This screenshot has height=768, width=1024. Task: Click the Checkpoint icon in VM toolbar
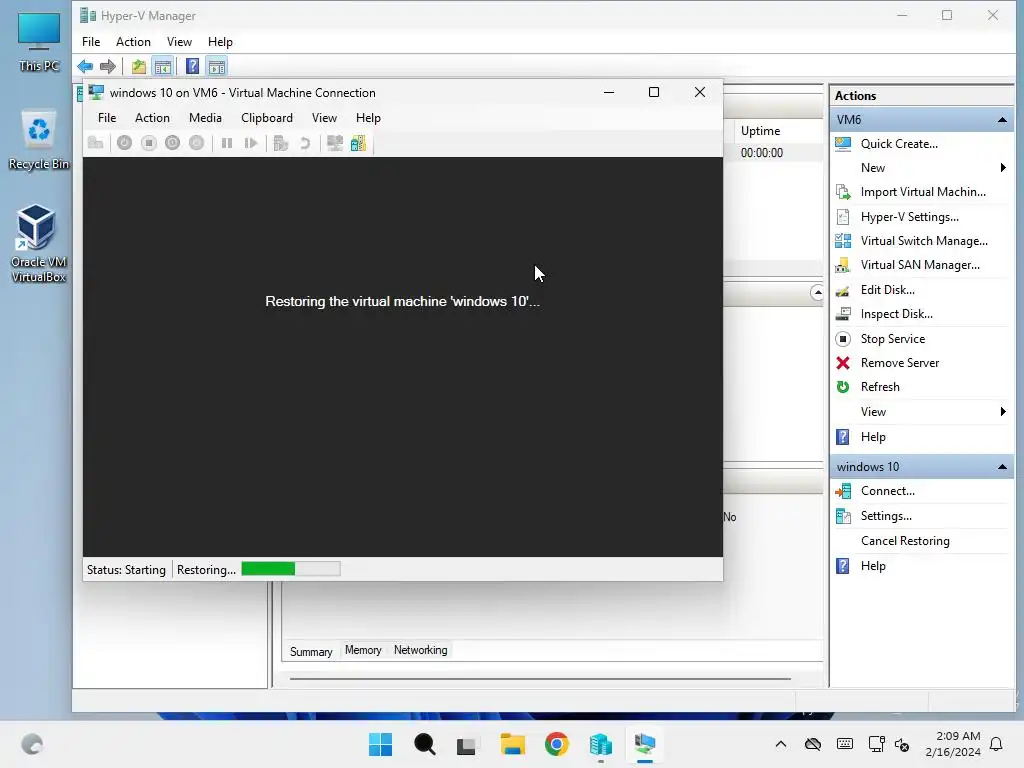(281, 143)
